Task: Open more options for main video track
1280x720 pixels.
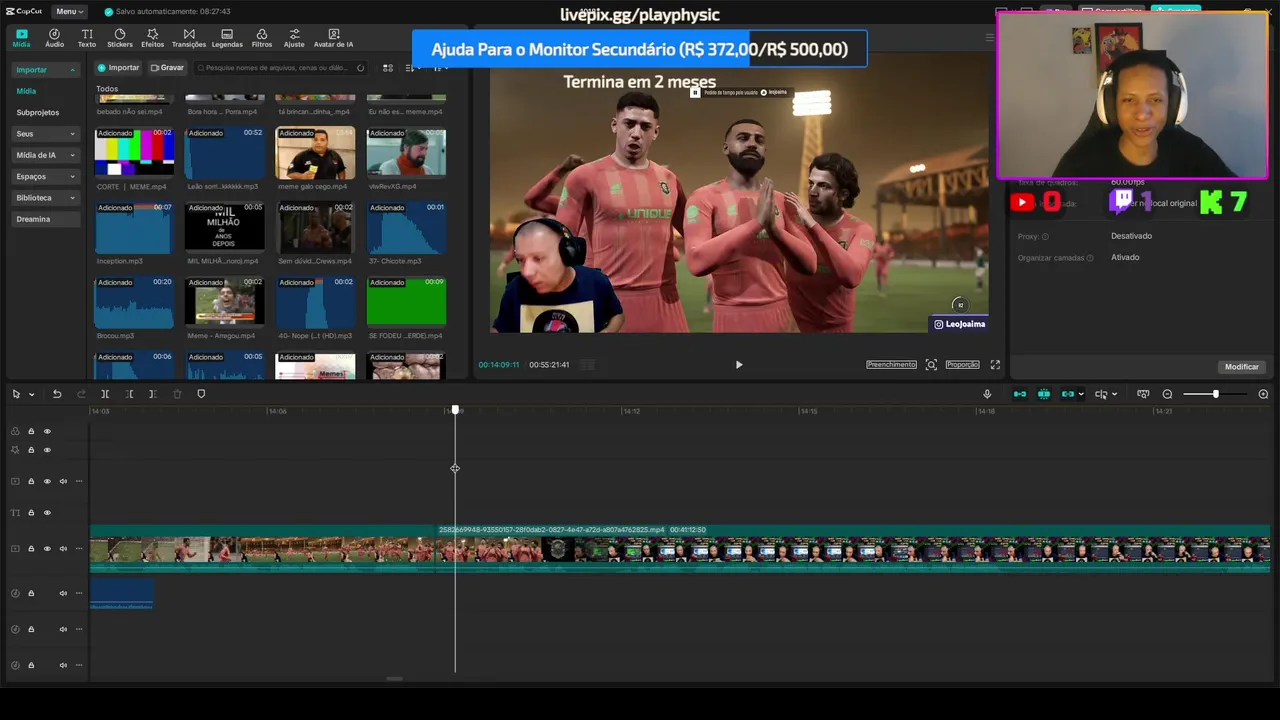Action: click(x=79, y=549)
